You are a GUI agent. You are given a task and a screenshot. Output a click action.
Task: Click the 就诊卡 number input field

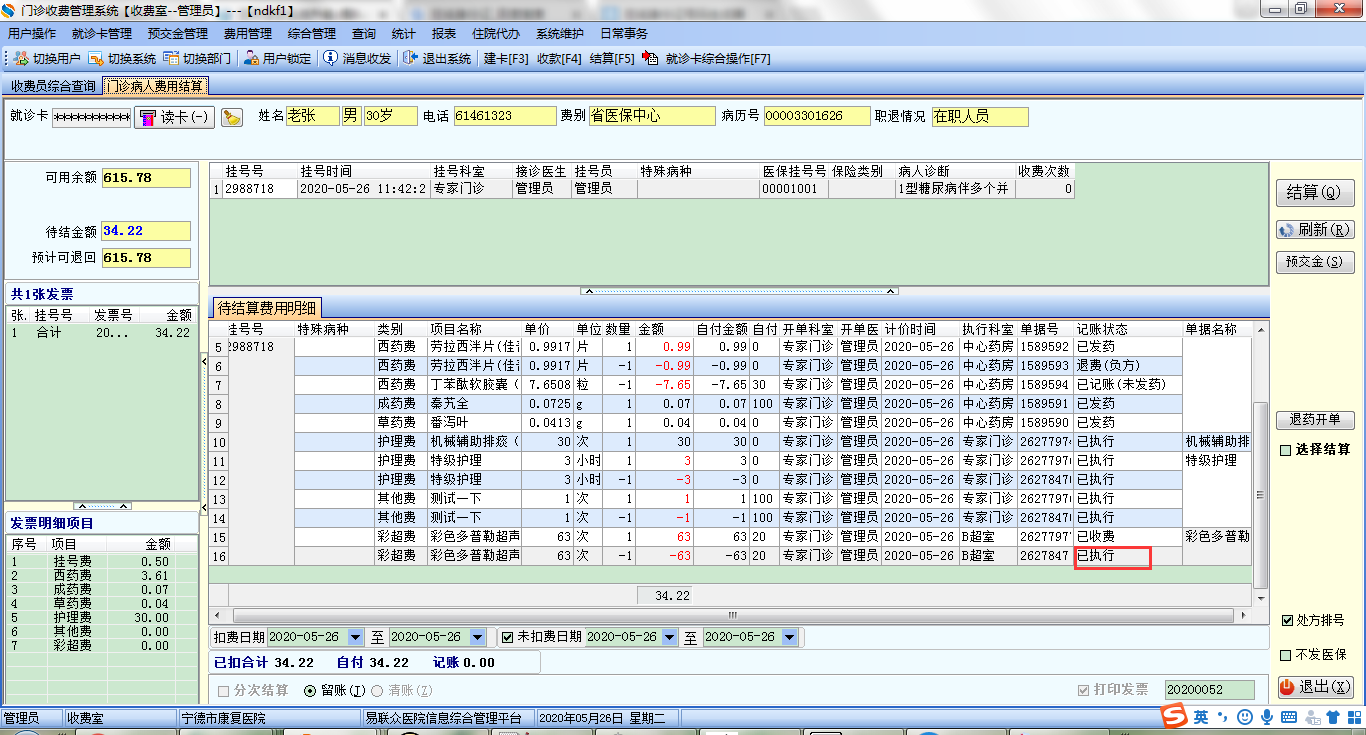[x=91, y=117]
